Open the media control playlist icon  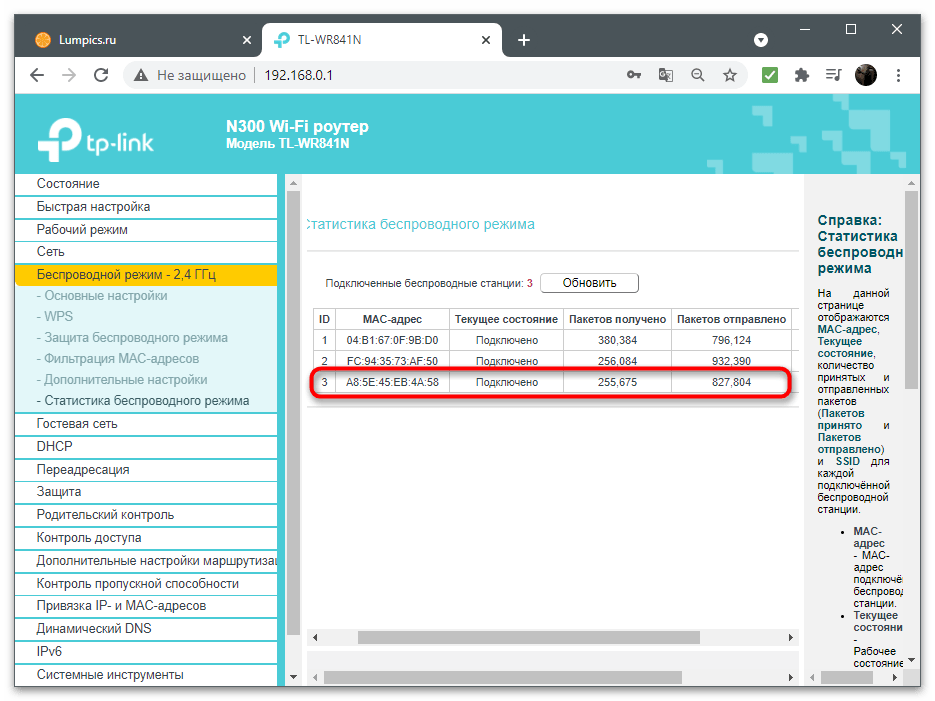tap(834, 75)
